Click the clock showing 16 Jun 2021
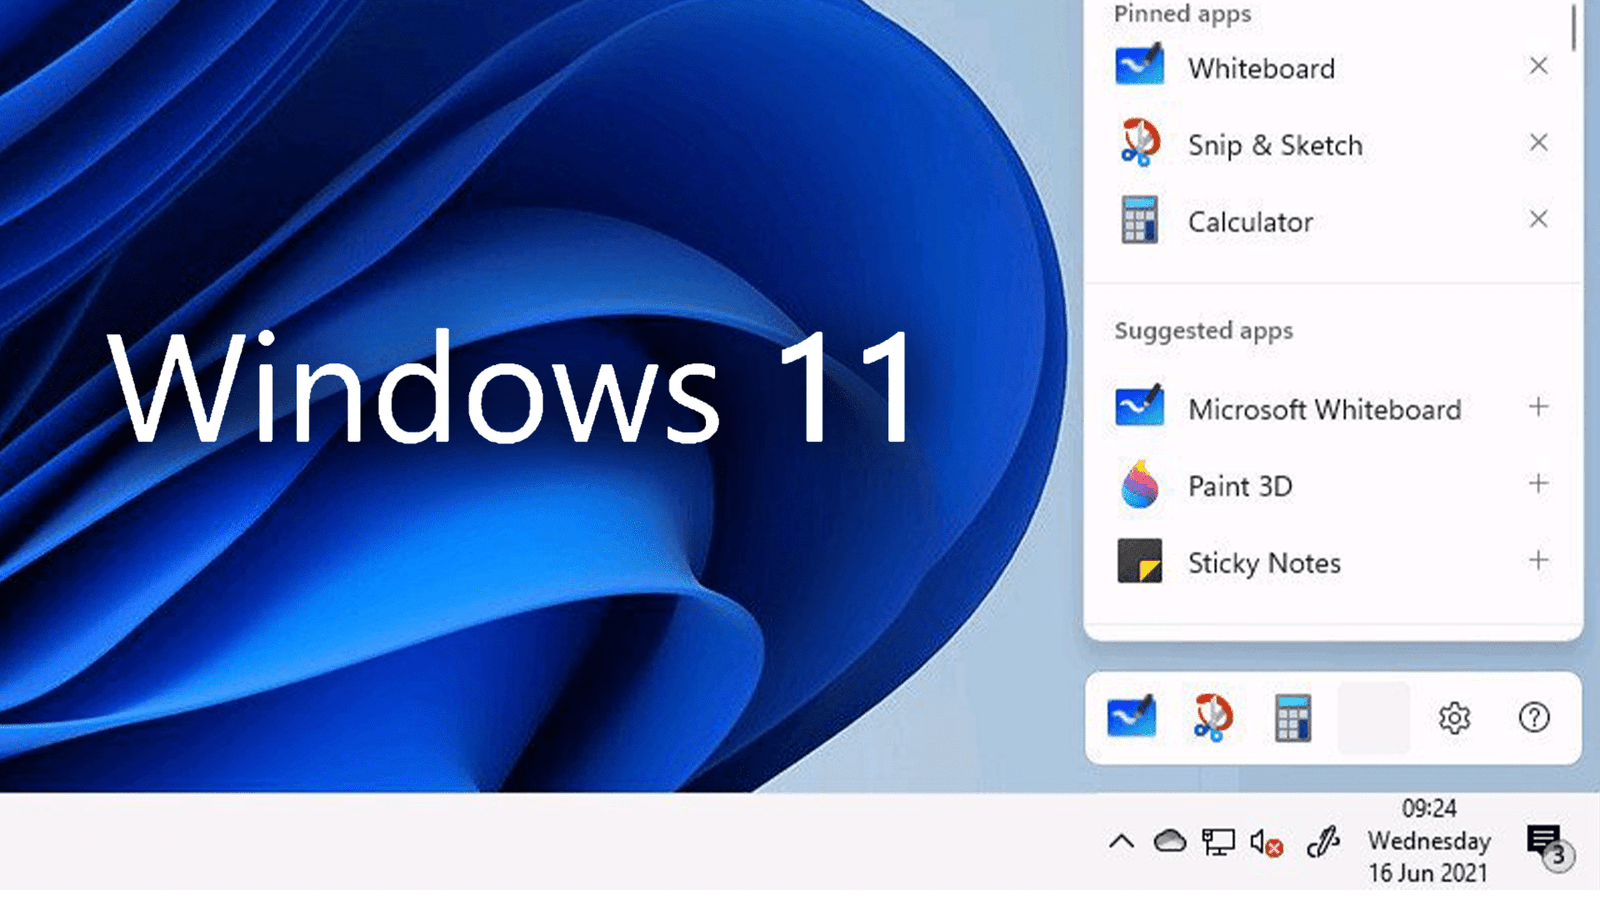This screenshot has width=1600, height=900. coord(1430,841)
